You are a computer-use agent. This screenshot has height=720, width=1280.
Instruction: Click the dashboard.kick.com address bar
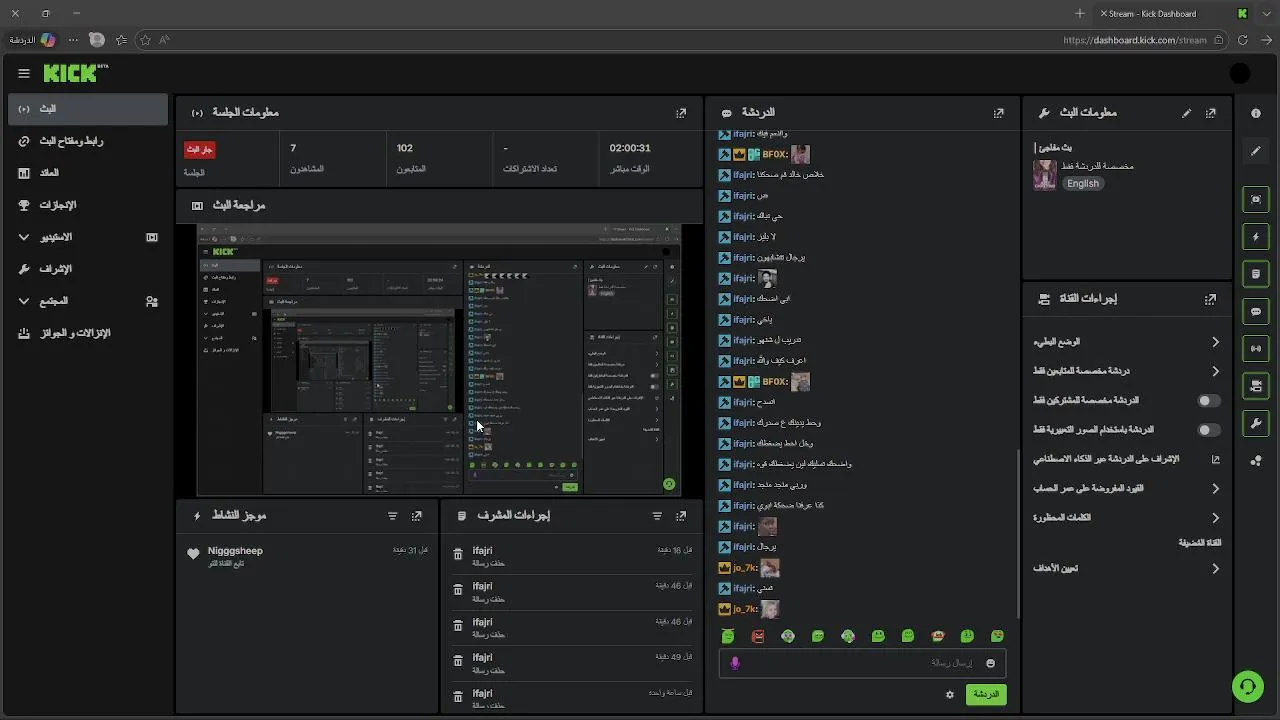pyautogui.click(x=1135, y=40)
